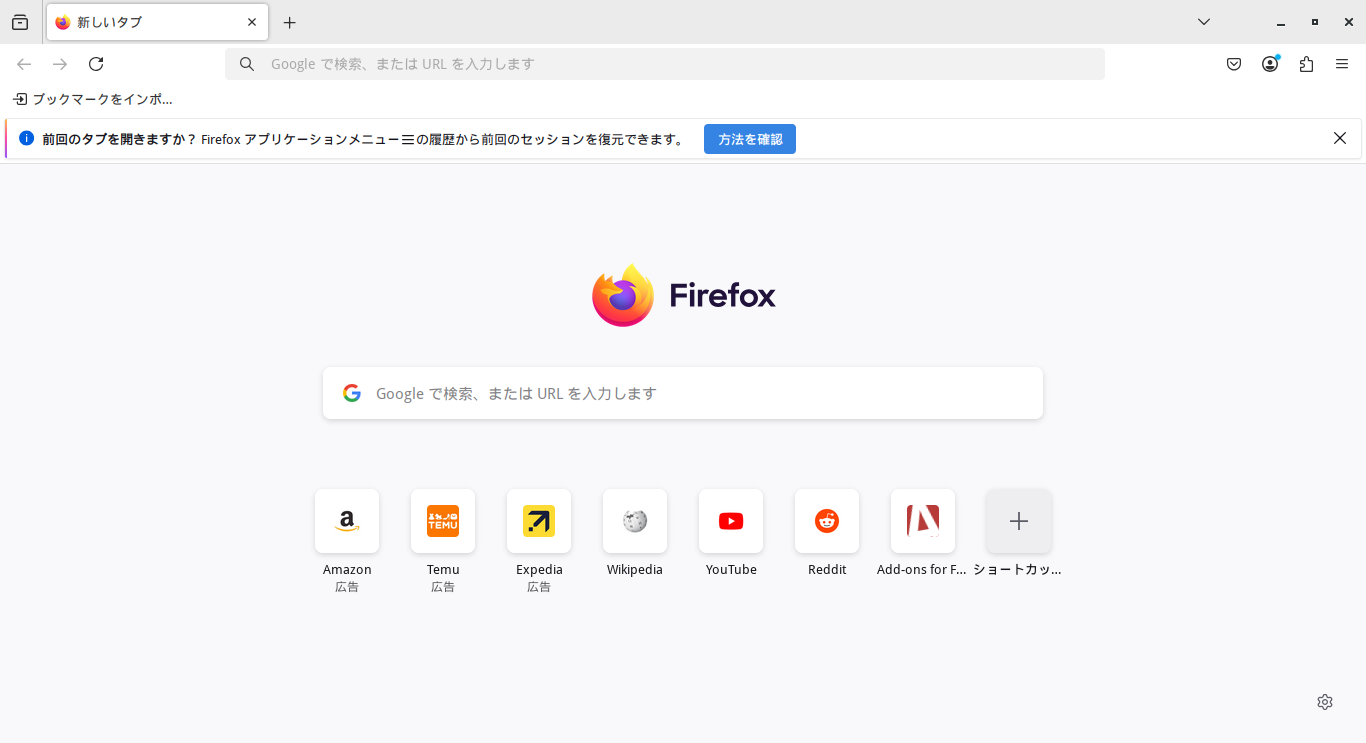
Task: Focus the URL address bar
Action: [x=665, y=64]
